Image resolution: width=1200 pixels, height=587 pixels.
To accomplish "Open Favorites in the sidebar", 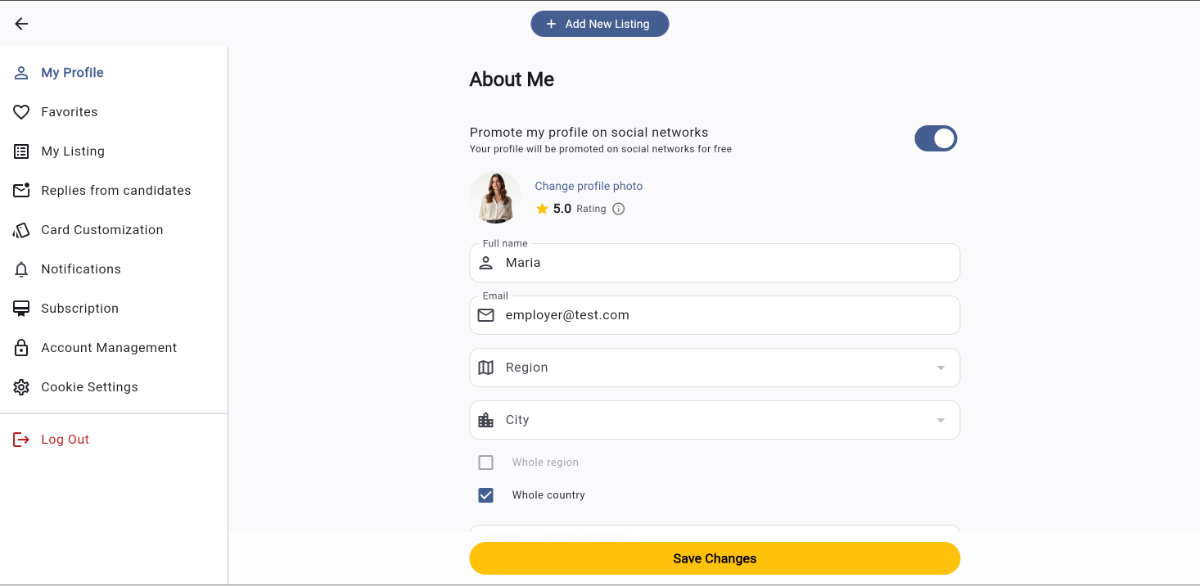I will [x=114, y=112].
